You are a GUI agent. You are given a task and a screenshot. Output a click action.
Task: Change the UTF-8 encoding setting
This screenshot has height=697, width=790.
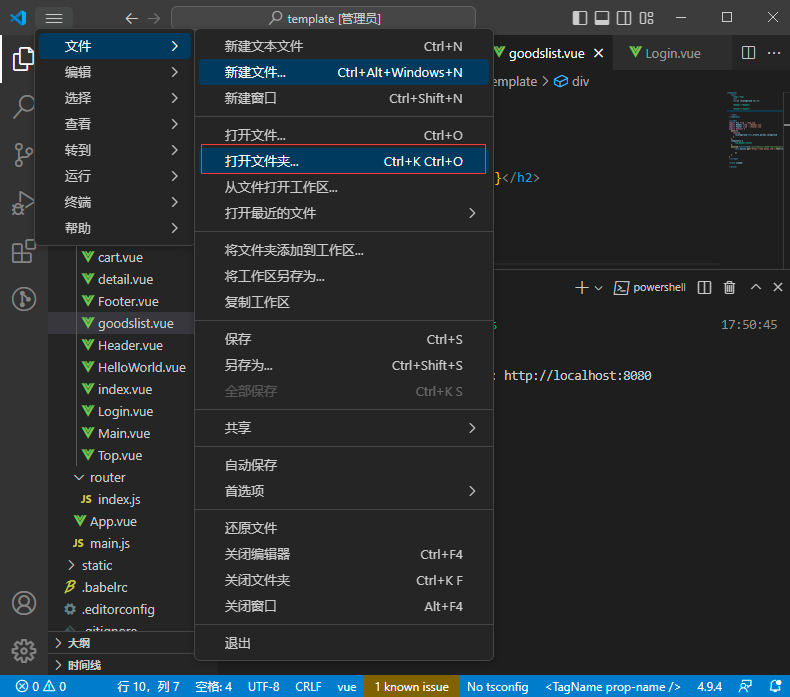point(263,686)
